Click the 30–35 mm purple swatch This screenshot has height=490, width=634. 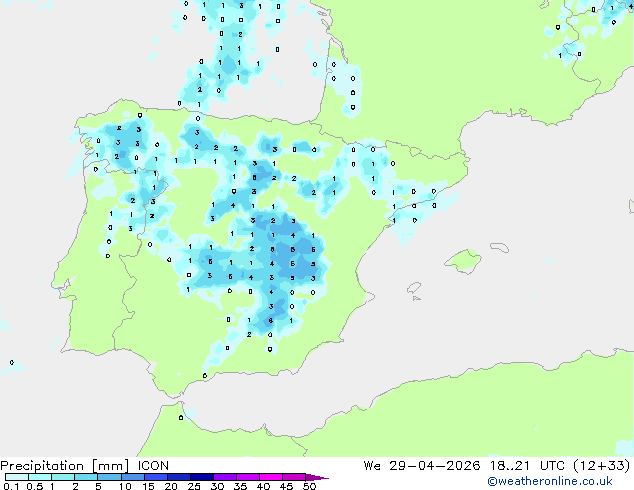coord(225,477)
